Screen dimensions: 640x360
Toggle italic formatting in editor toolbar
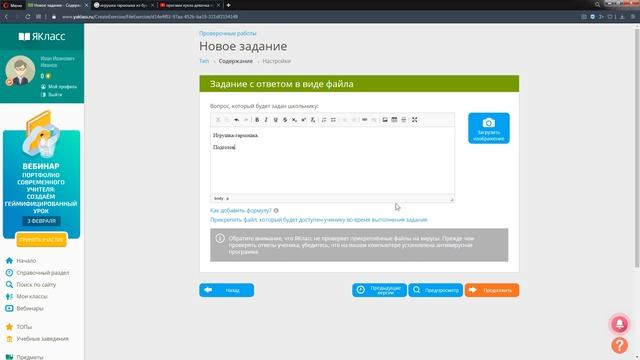coord(266,120)
